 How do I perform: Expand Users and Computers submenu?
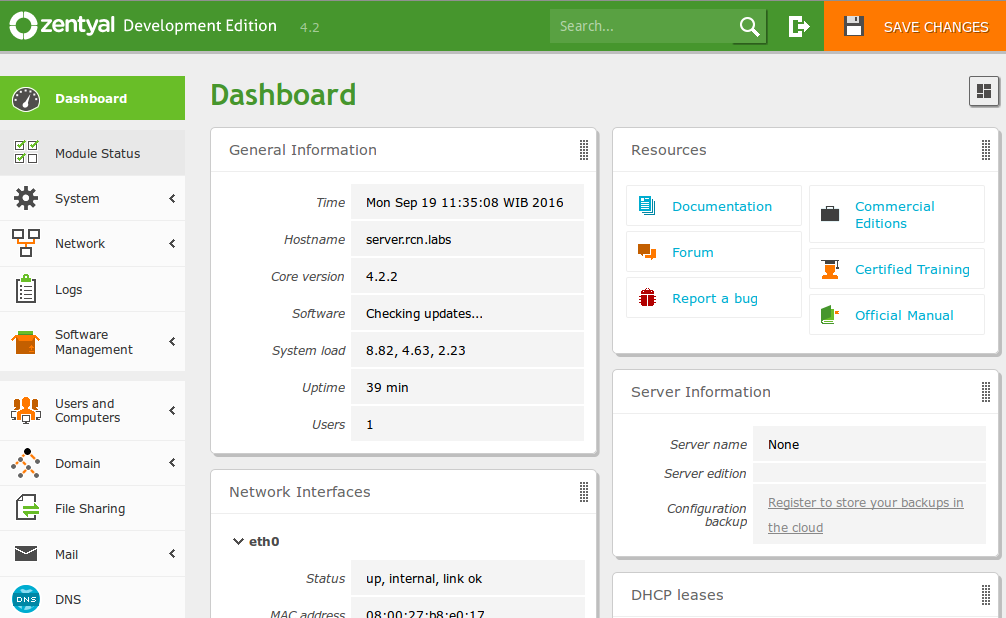(172, 410)
